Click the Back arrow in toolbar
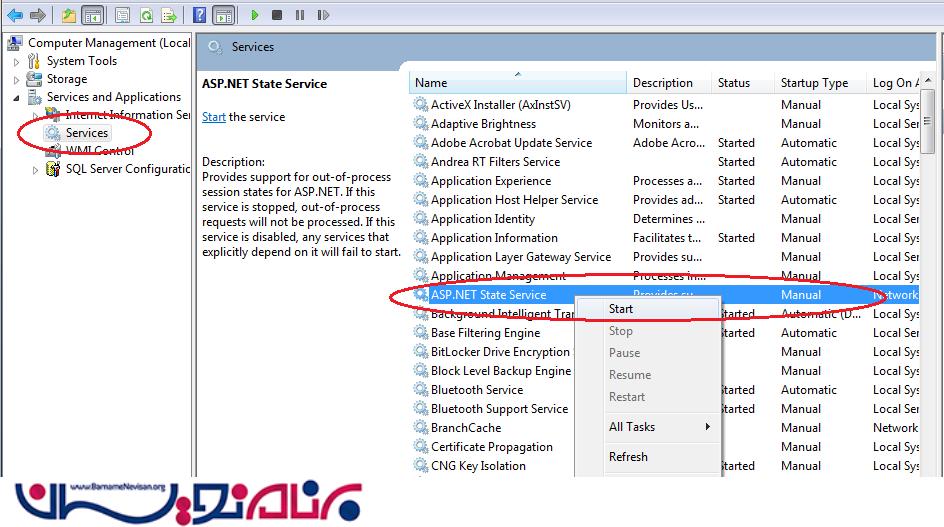944x527 pixels. tap(15, 15)
